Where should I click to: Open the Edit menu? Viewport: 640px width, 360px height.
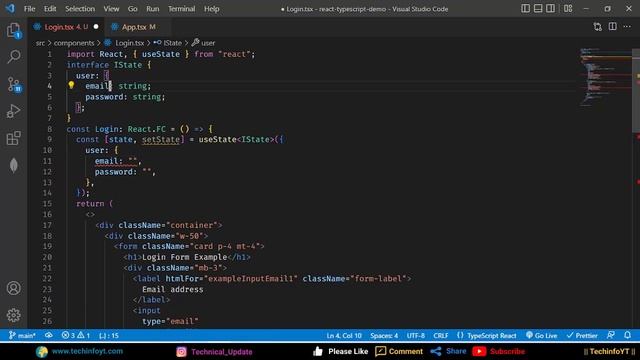pos(50,9)
